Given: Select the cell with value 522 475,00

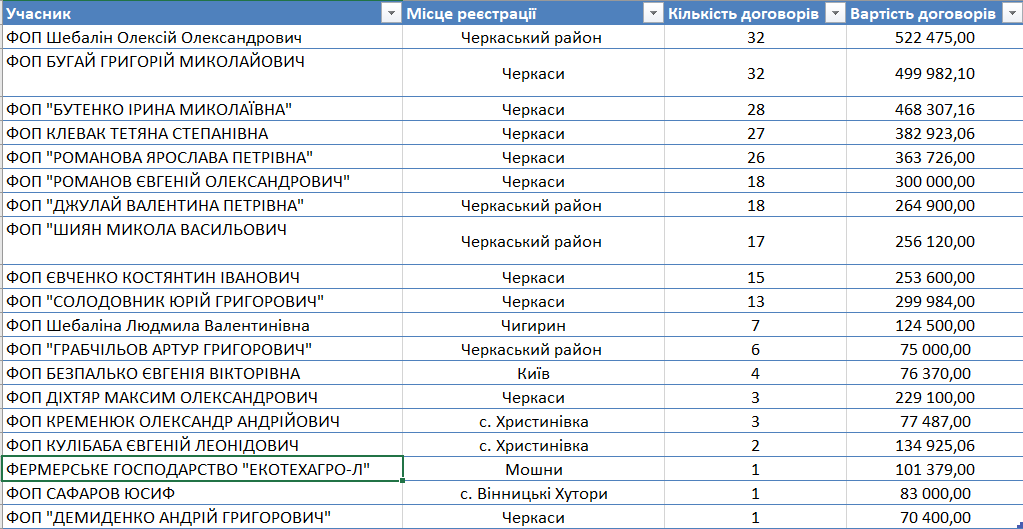Looking at the screenshot, I should coord(935,37).
